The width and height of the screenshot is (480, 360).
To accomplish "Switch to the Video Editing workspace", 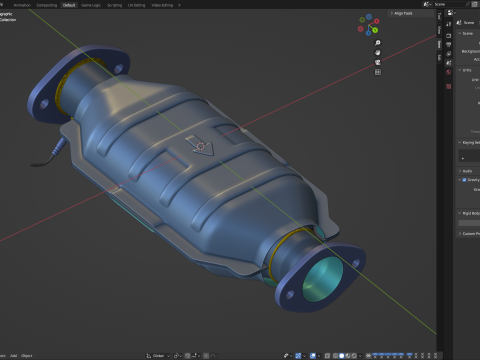I will point(162,5).
